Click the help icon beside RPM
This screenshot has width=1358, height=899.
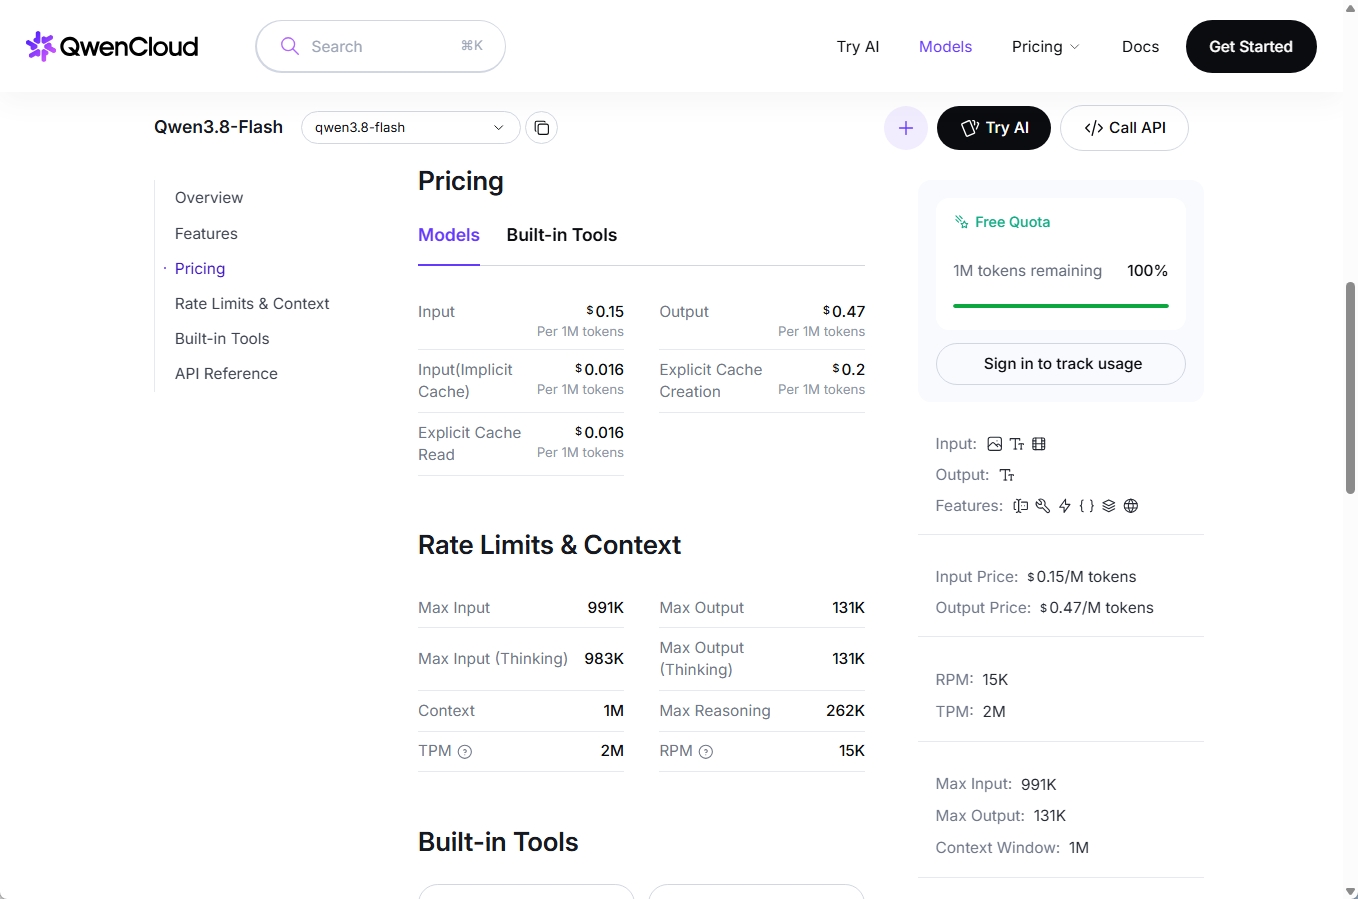tap(706, 752)
